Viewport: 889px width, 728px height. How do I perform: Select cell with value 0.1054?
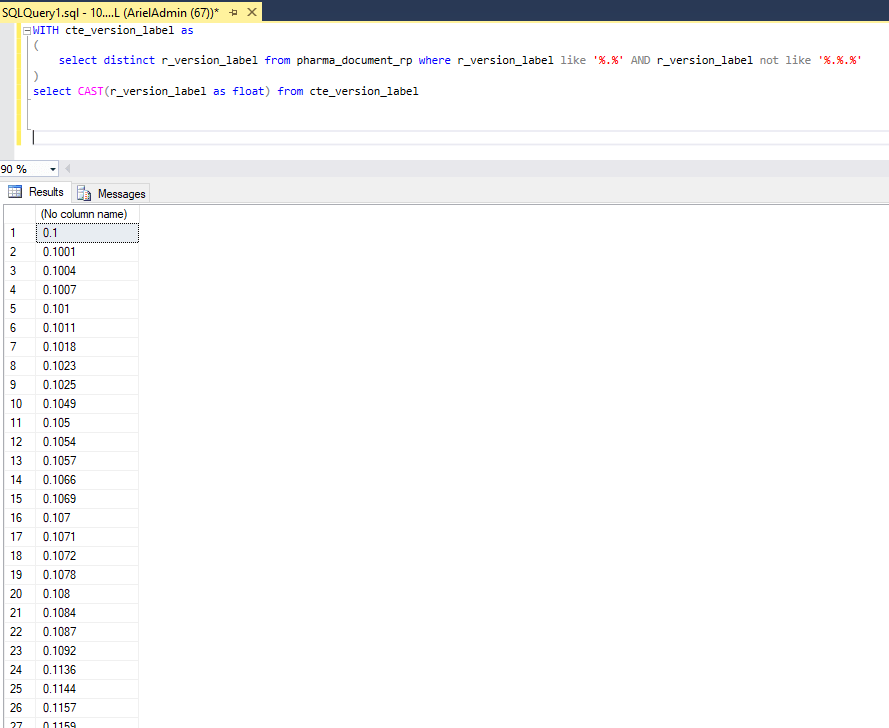click(x=87, y=442)
